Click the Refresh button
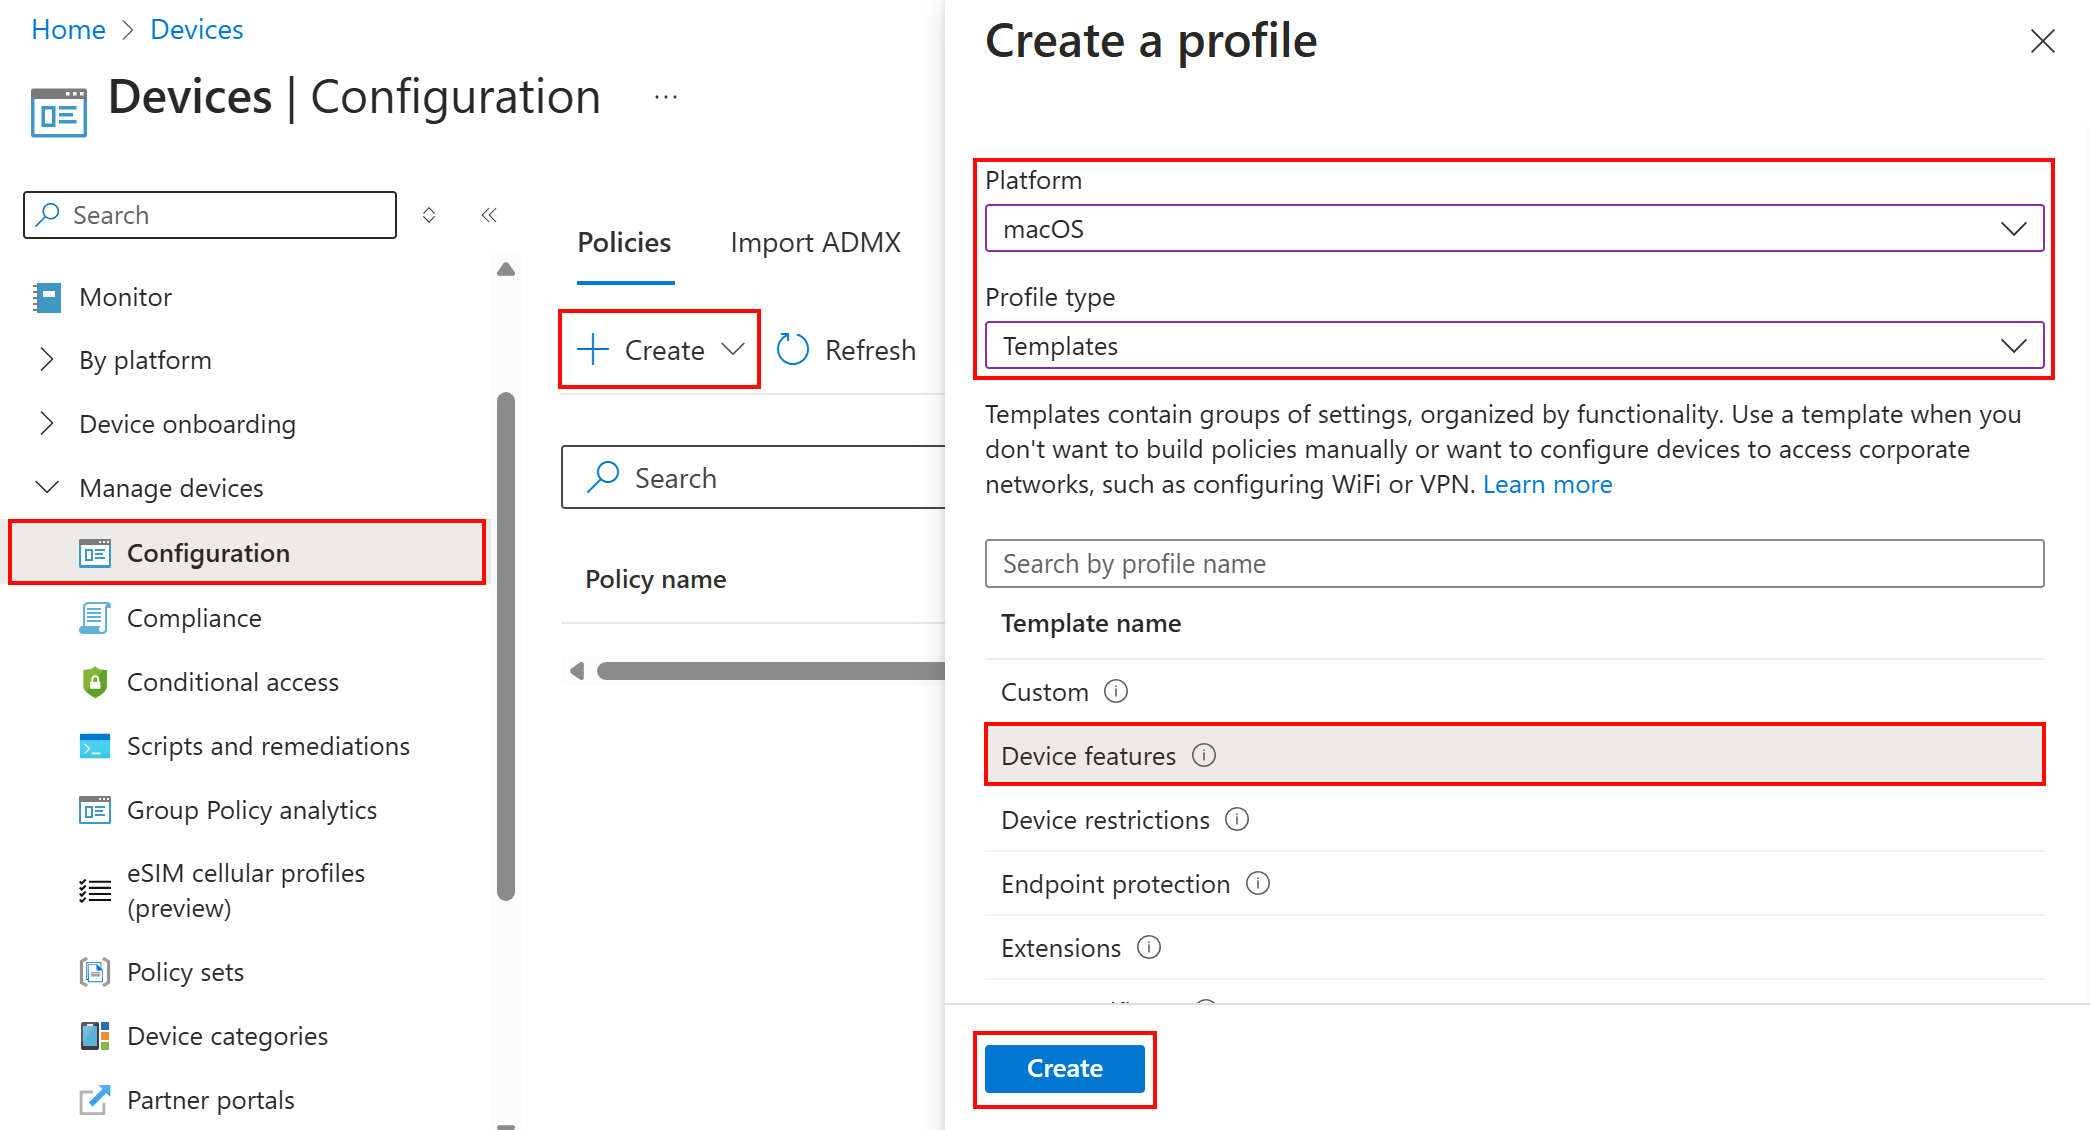The image size is (2090, 1130). click(849, 351)
